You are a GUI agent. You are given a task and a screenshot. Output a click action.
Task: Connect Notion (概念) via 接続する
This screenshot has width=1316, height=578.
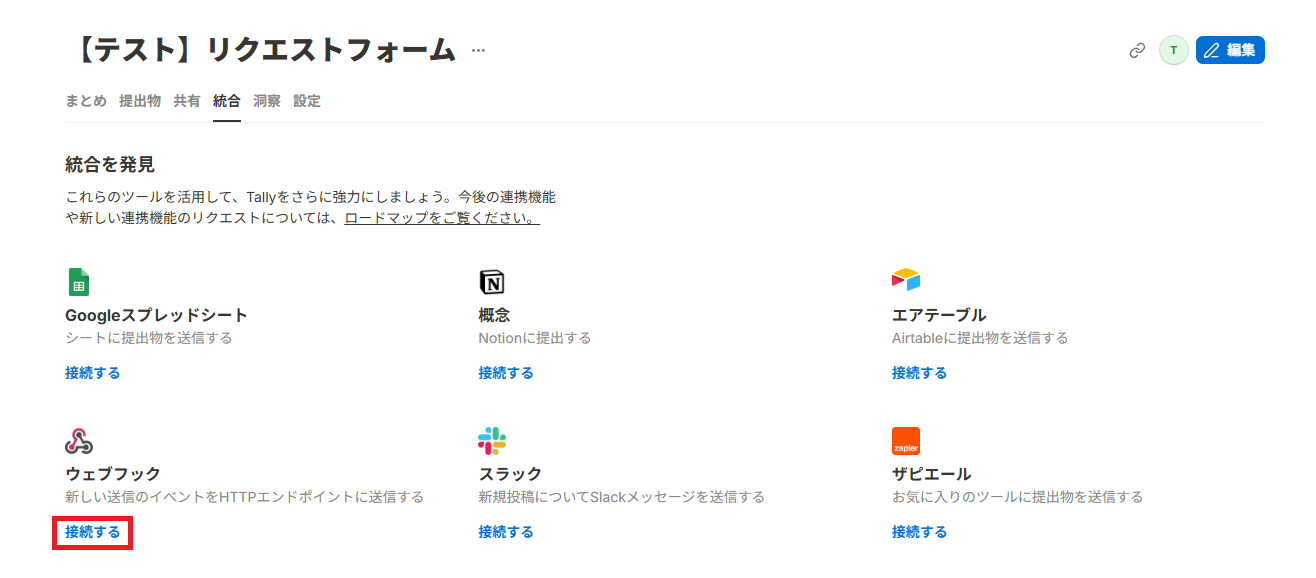coord(506,373)
